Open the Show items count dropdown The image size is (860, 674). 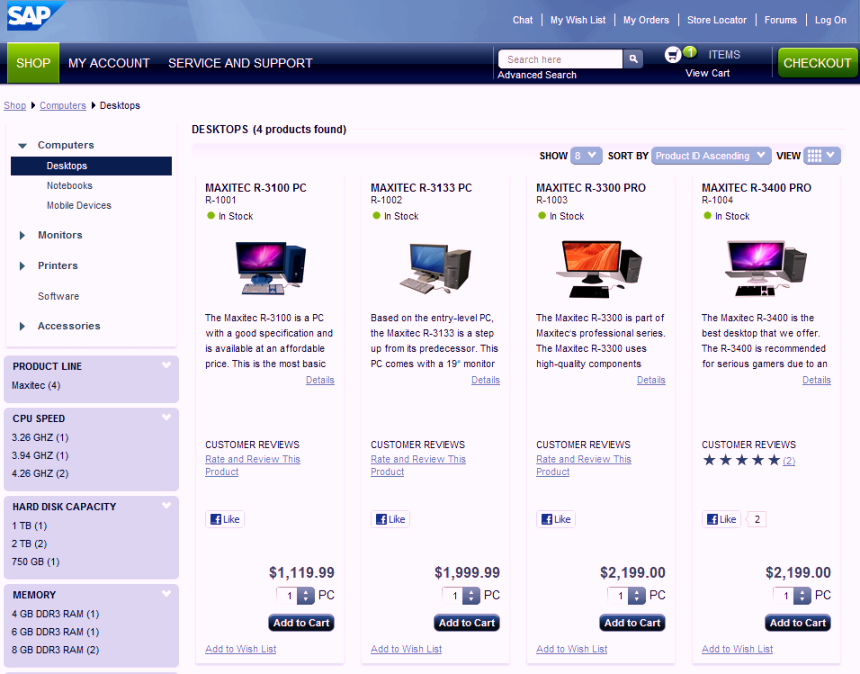click(586, 156)
